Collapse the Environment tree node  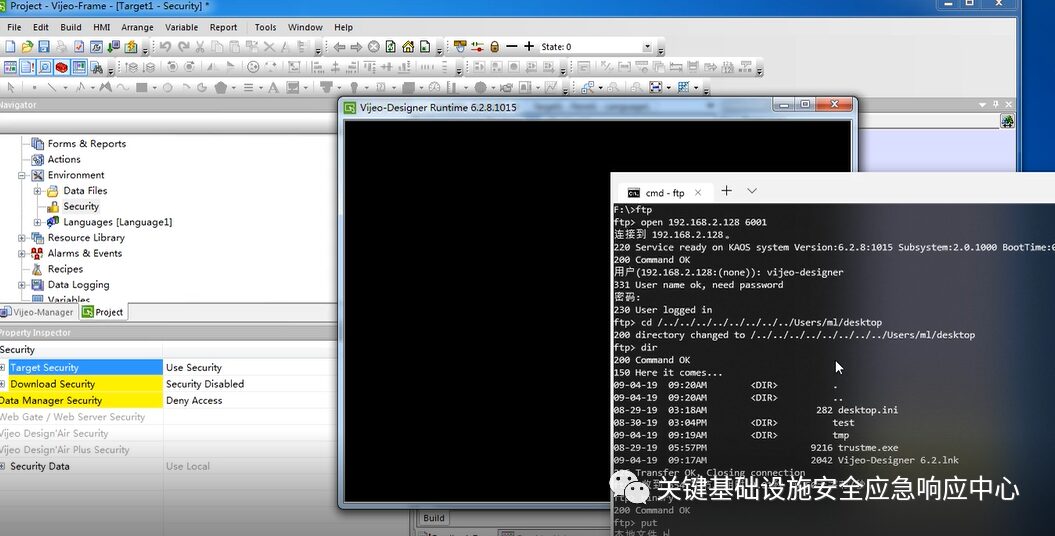pyautogui.click(x=22, y=176)
